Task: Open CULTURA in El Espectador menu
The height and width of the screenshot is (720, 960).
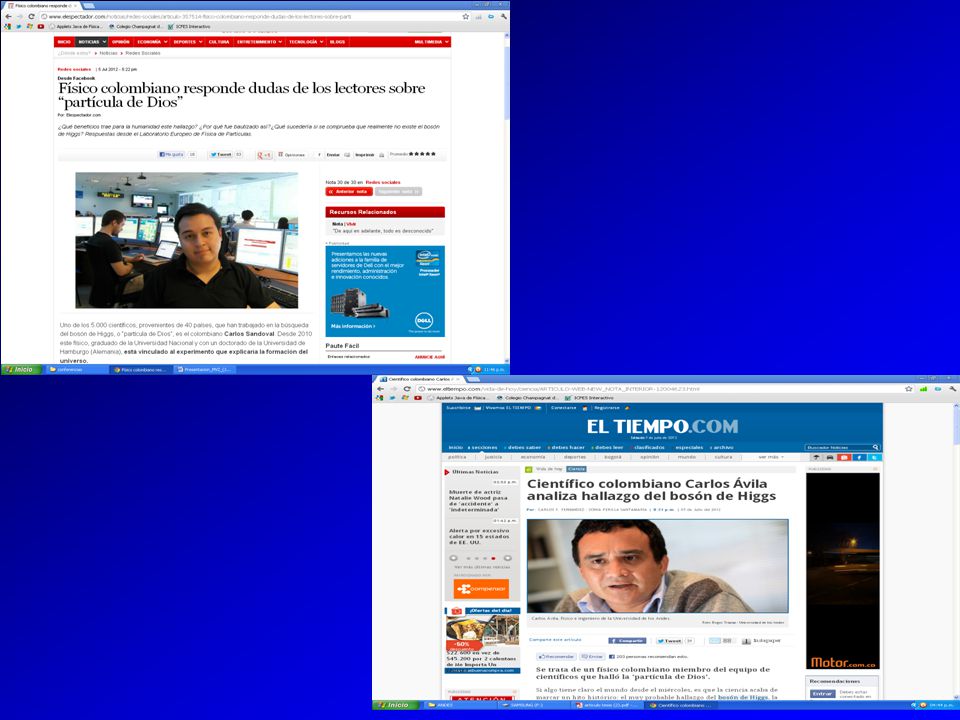Action: click(x=219, y=42)
